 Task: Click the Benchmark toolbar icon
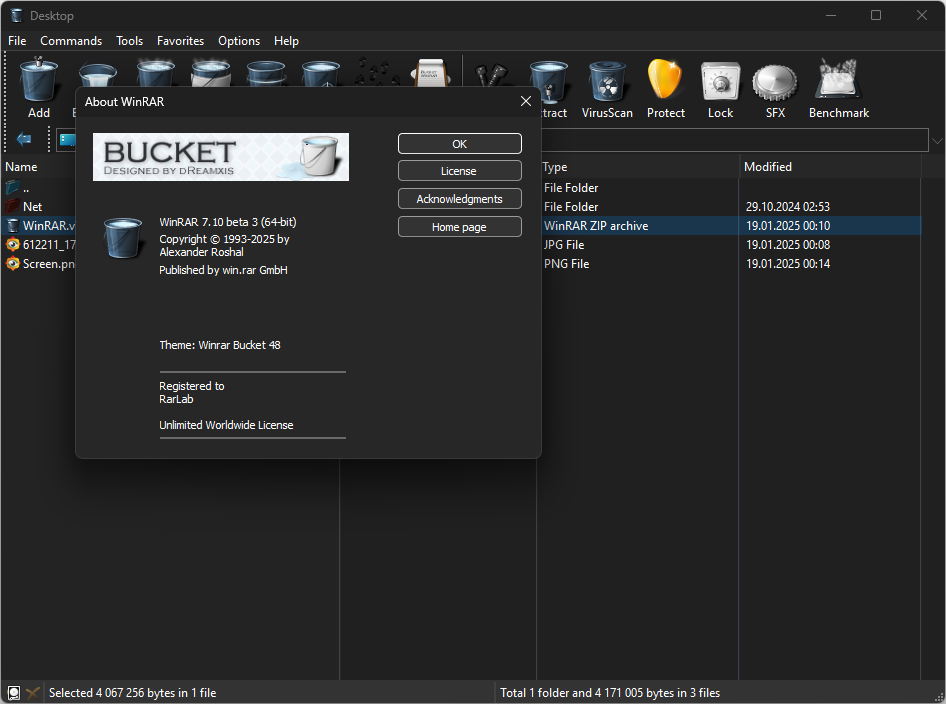click(x=838, y=79)
